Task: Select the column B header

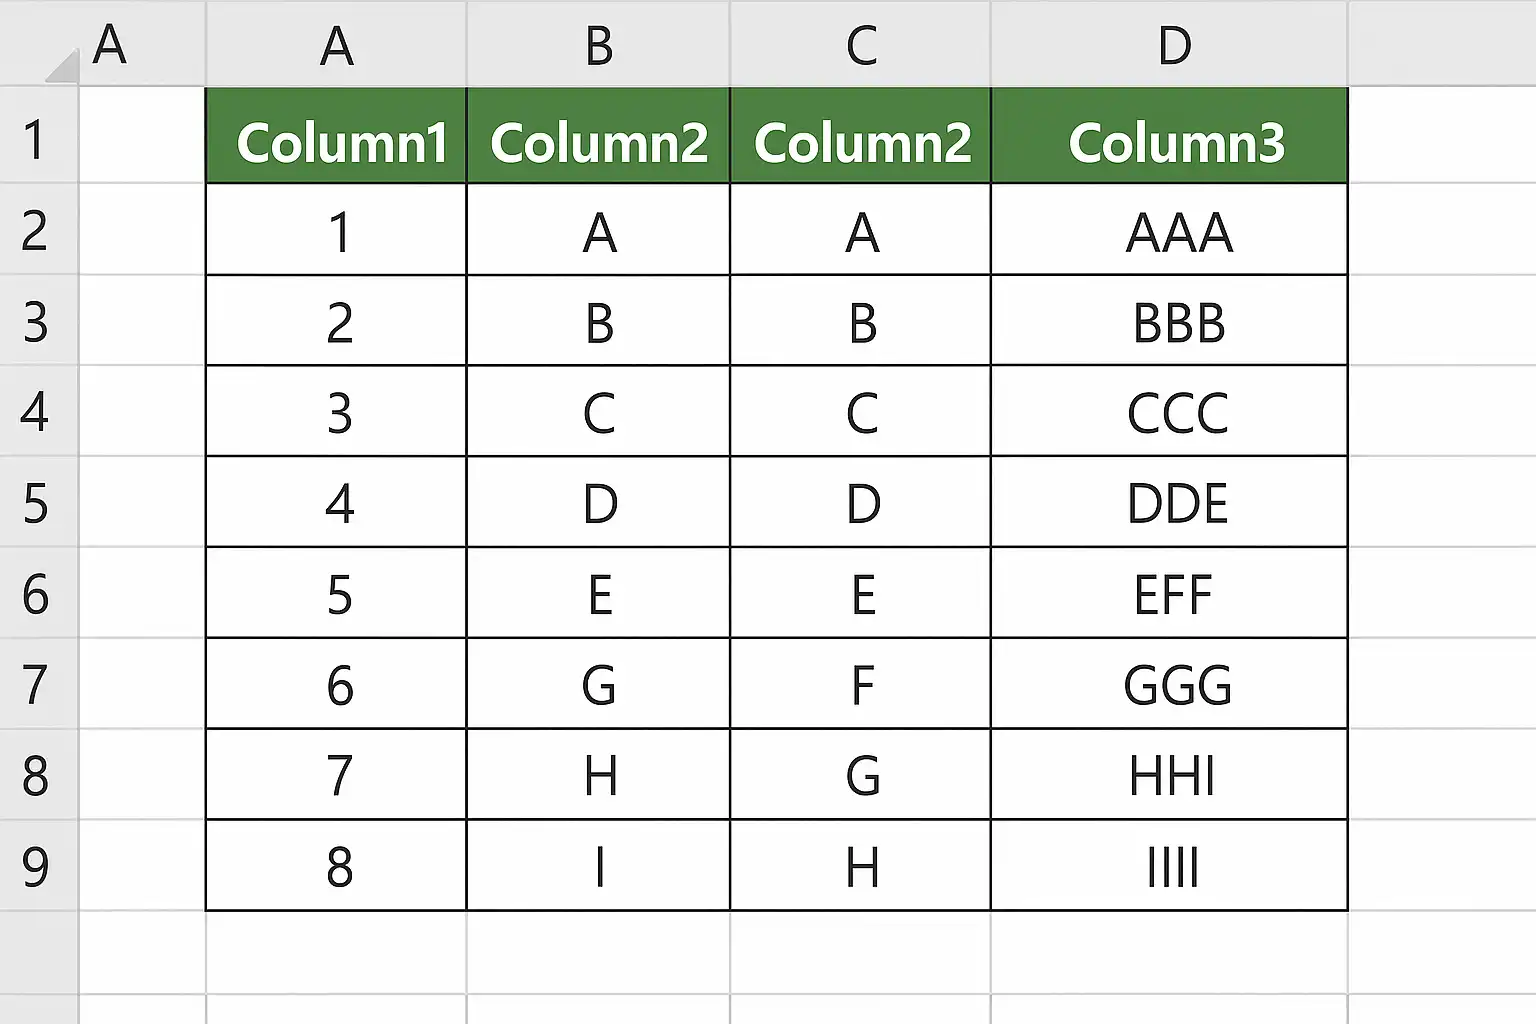Action: pos(598,45)
